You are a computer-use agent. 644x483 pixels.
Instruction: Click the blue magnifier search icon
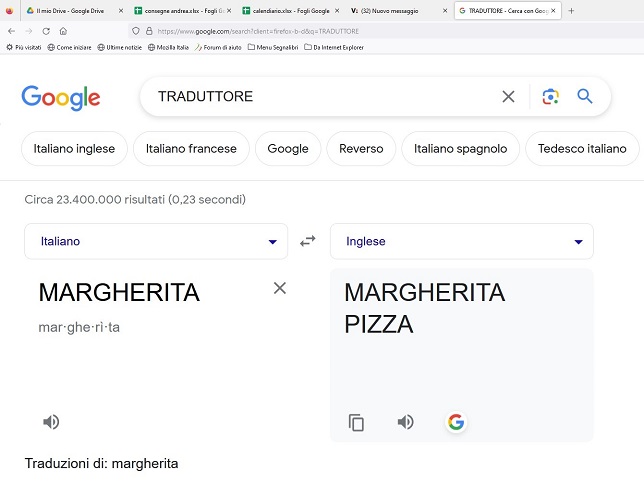click(x=585, y=97)
